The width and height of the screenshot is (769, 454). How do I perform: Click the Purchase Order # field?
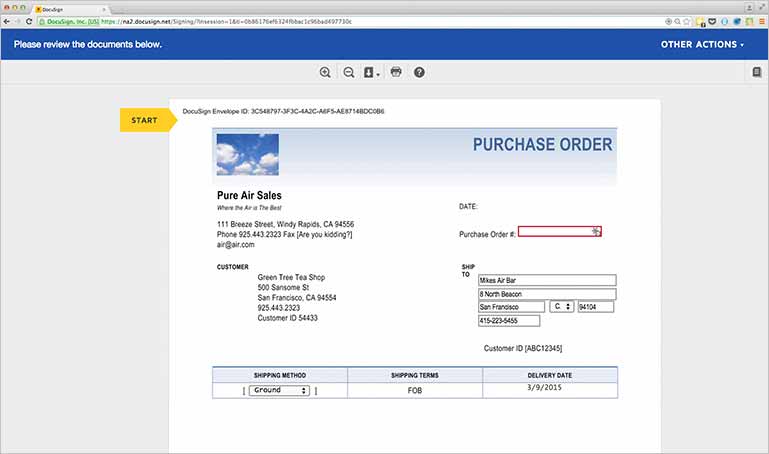pos(559,232)
